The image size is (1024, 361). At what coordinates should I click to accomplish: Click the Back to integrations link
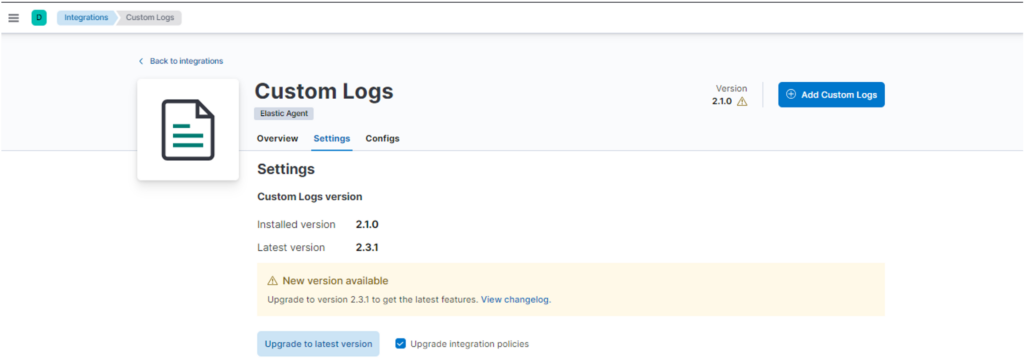point(186,61)
